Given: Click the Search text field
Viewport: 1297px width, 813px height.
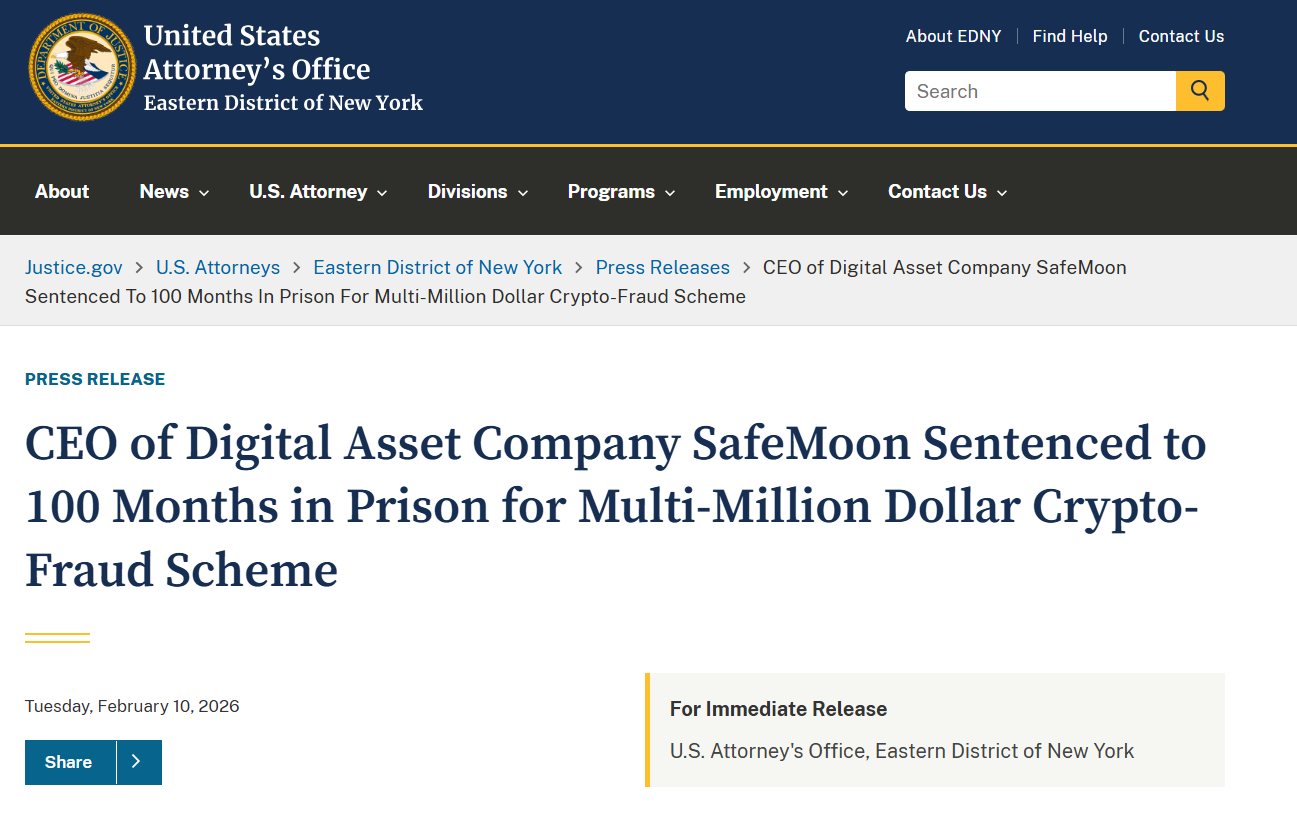Looking at the screenshot, I should coord(1040,91).
